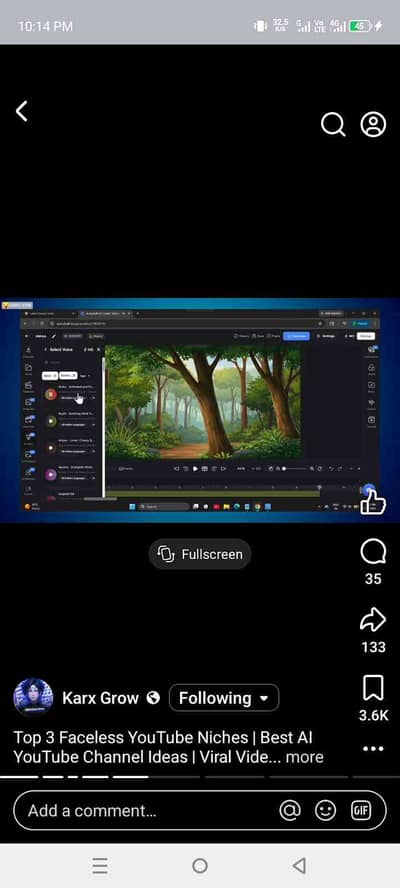Viewport: 400px width, 888px height.
Task: Seek using the video progress bar
Action: point(200,777)
